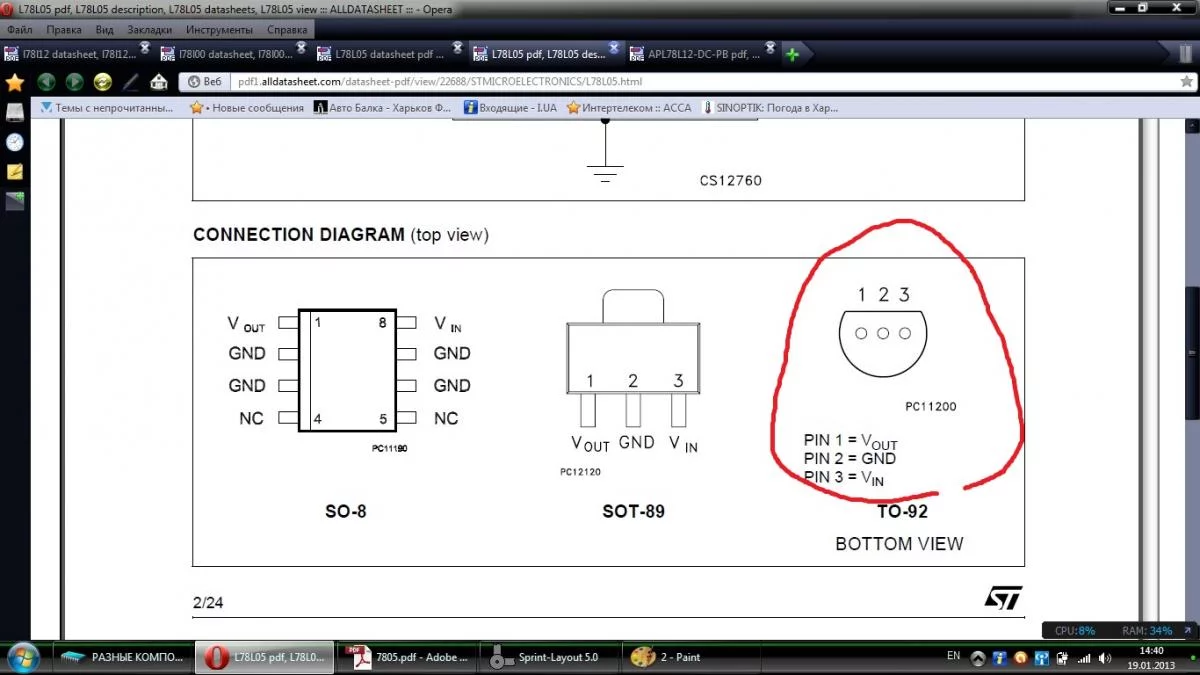Click the CPU 8% gadget readout
This screenshot has height=675, width=1200.
tap(1075, 631)
